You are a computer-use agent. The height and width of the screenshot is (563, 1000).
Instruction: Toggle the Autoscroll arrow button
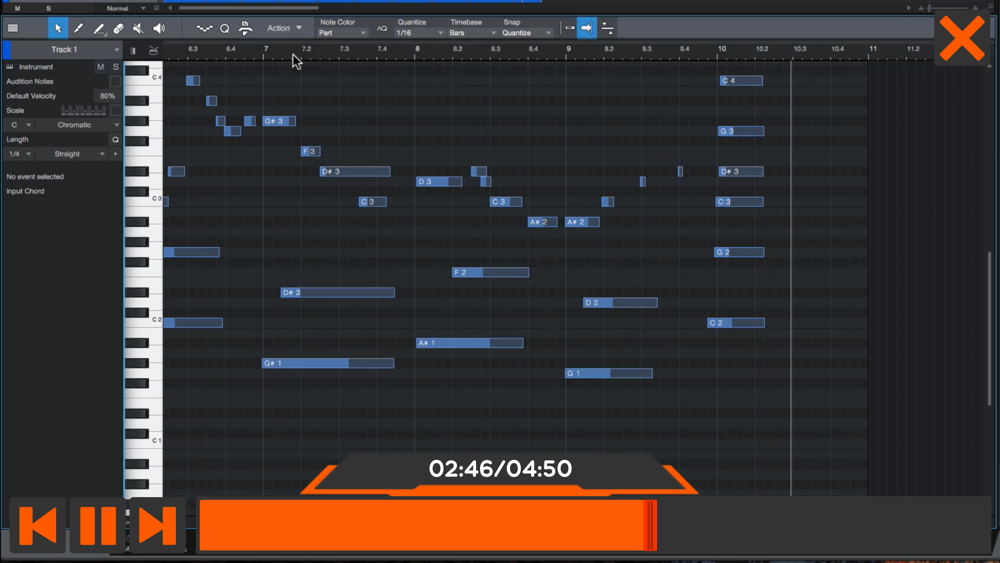[x=587, y=28]
